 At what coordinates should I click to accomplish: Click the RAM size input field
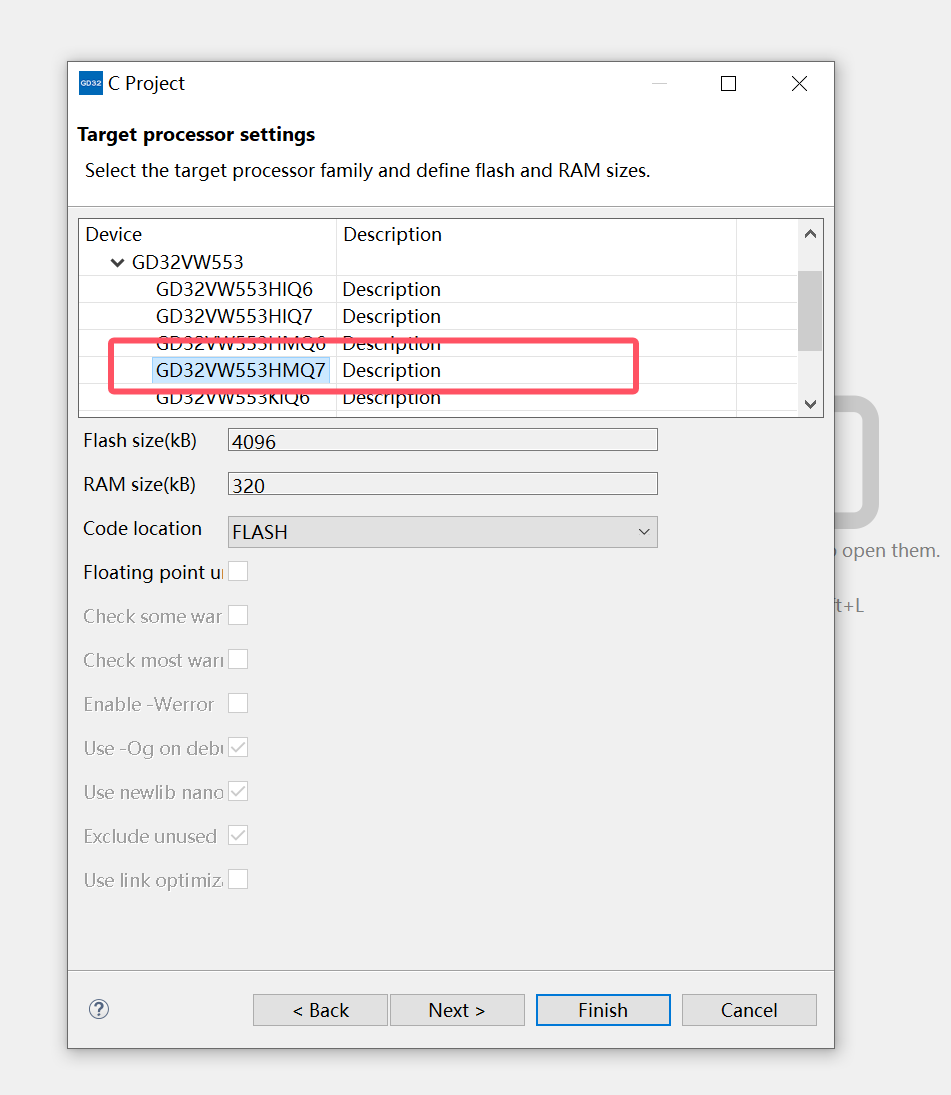click(x=442, y=485)
